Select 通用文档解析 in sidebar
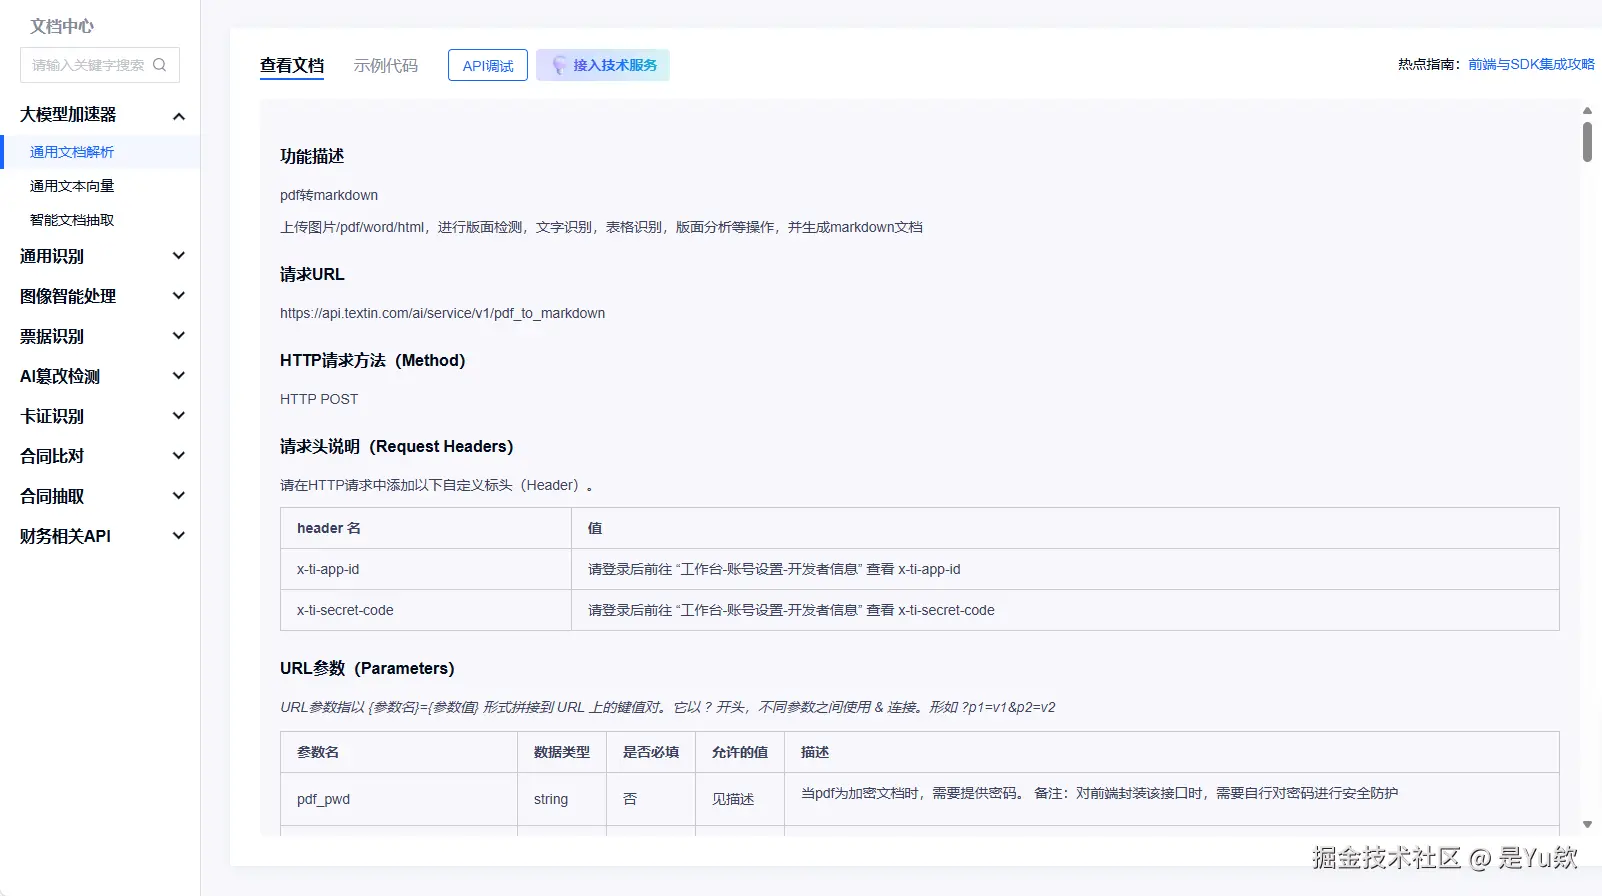The image size is (1602, 896). (x=100, y=152)
